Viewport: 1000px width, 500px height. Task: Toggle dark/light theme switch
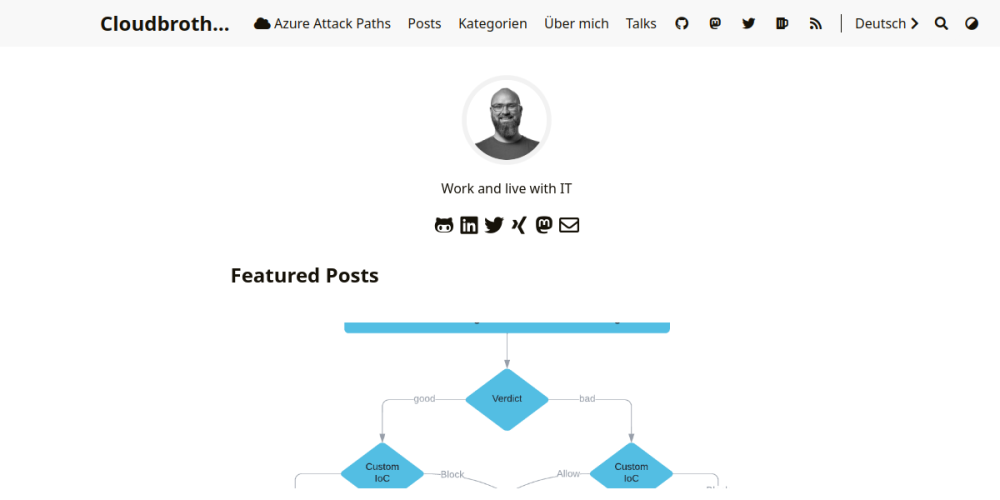tap(972, 24)
